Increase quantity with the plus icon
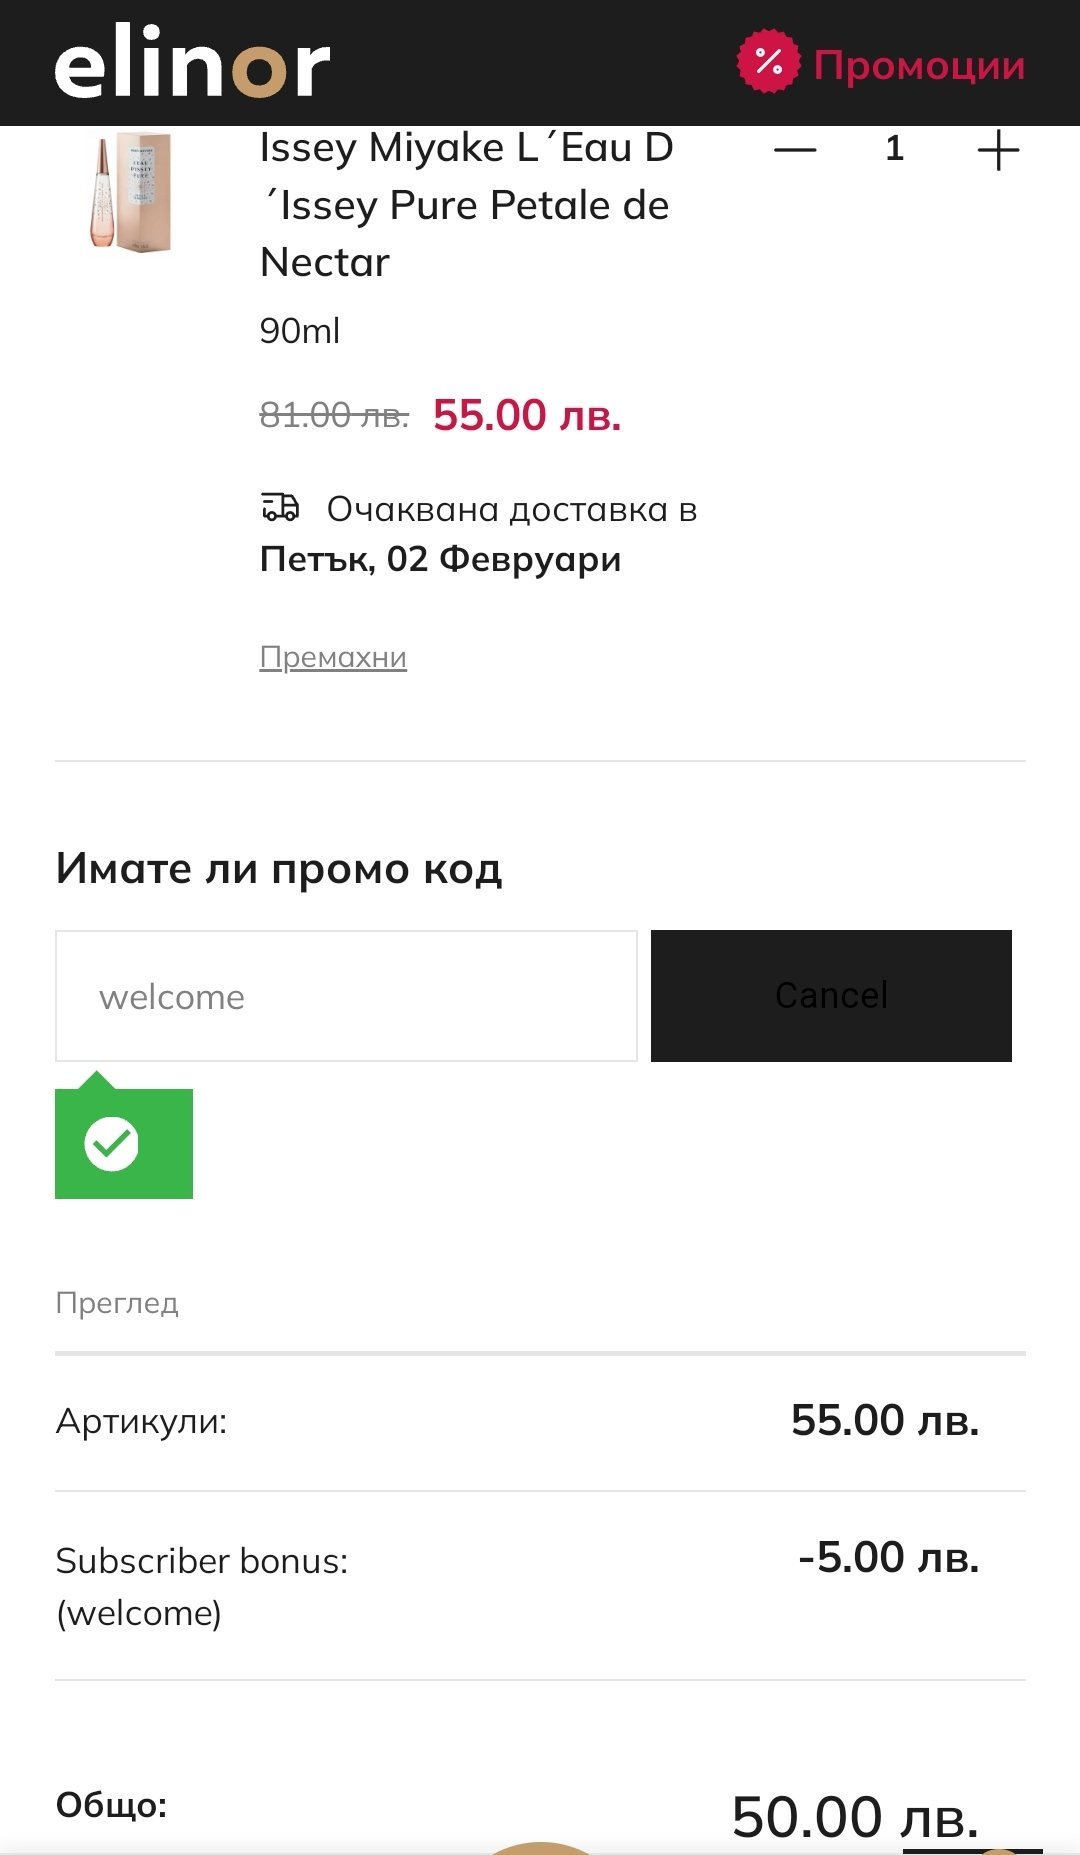 click(997, 151)
